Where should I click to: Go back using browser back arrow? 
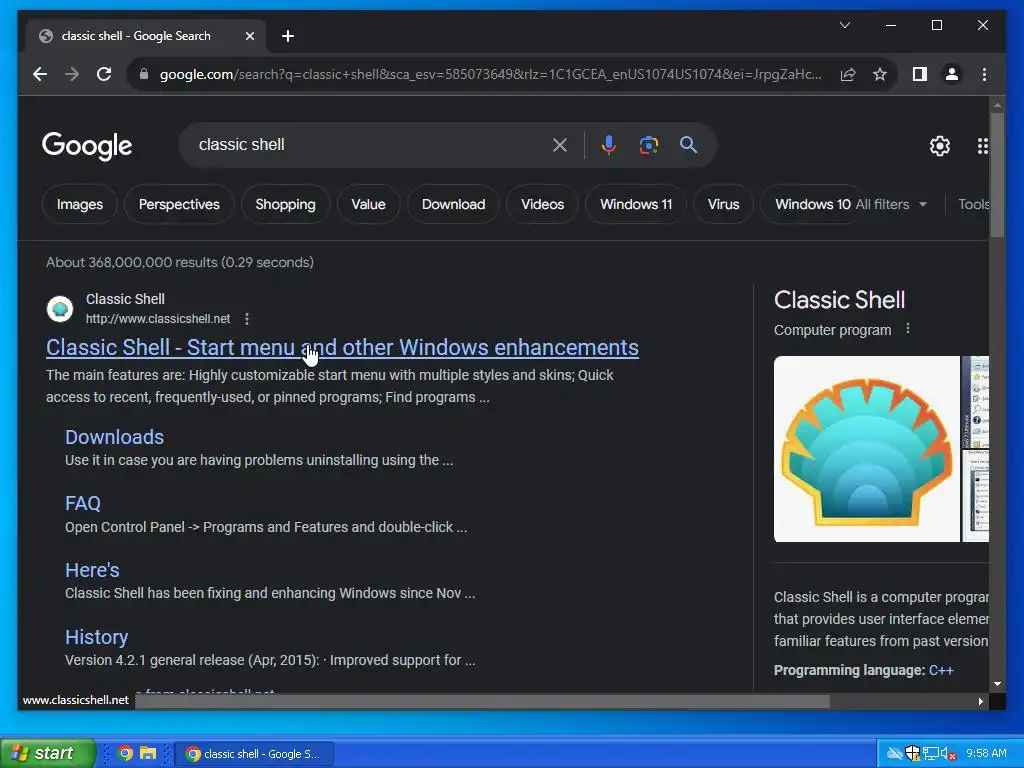click(40, 74)
